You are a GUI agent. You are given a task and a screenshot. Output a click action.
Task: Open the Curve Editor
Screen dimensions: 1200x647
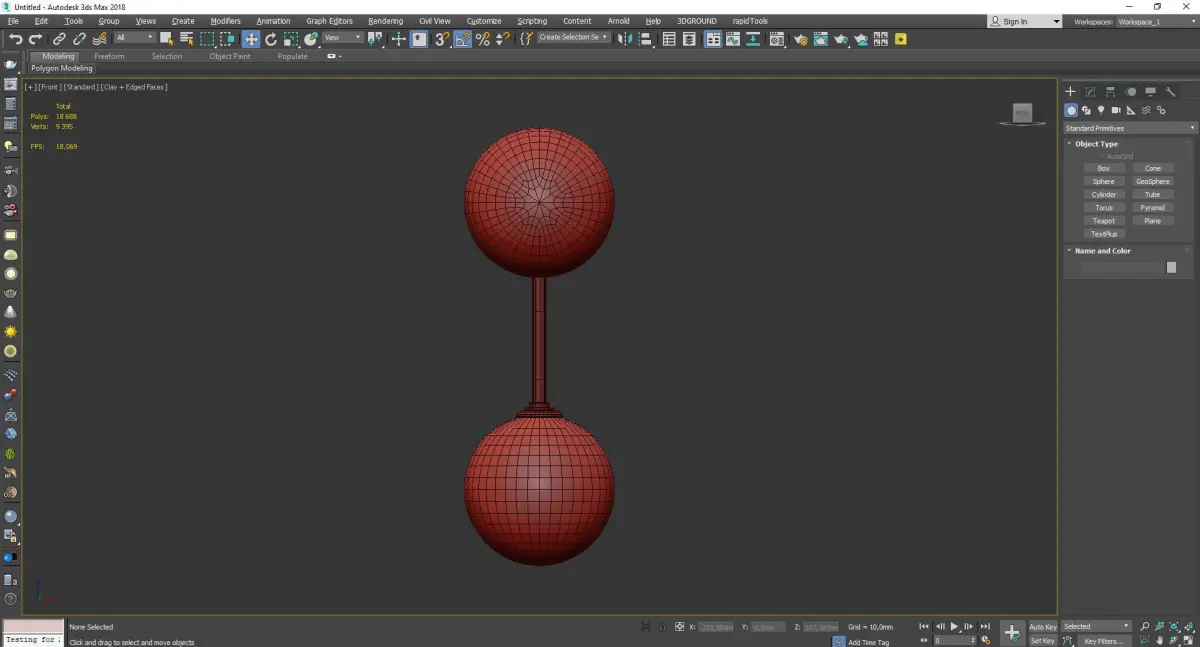click(x=733, y=39)
